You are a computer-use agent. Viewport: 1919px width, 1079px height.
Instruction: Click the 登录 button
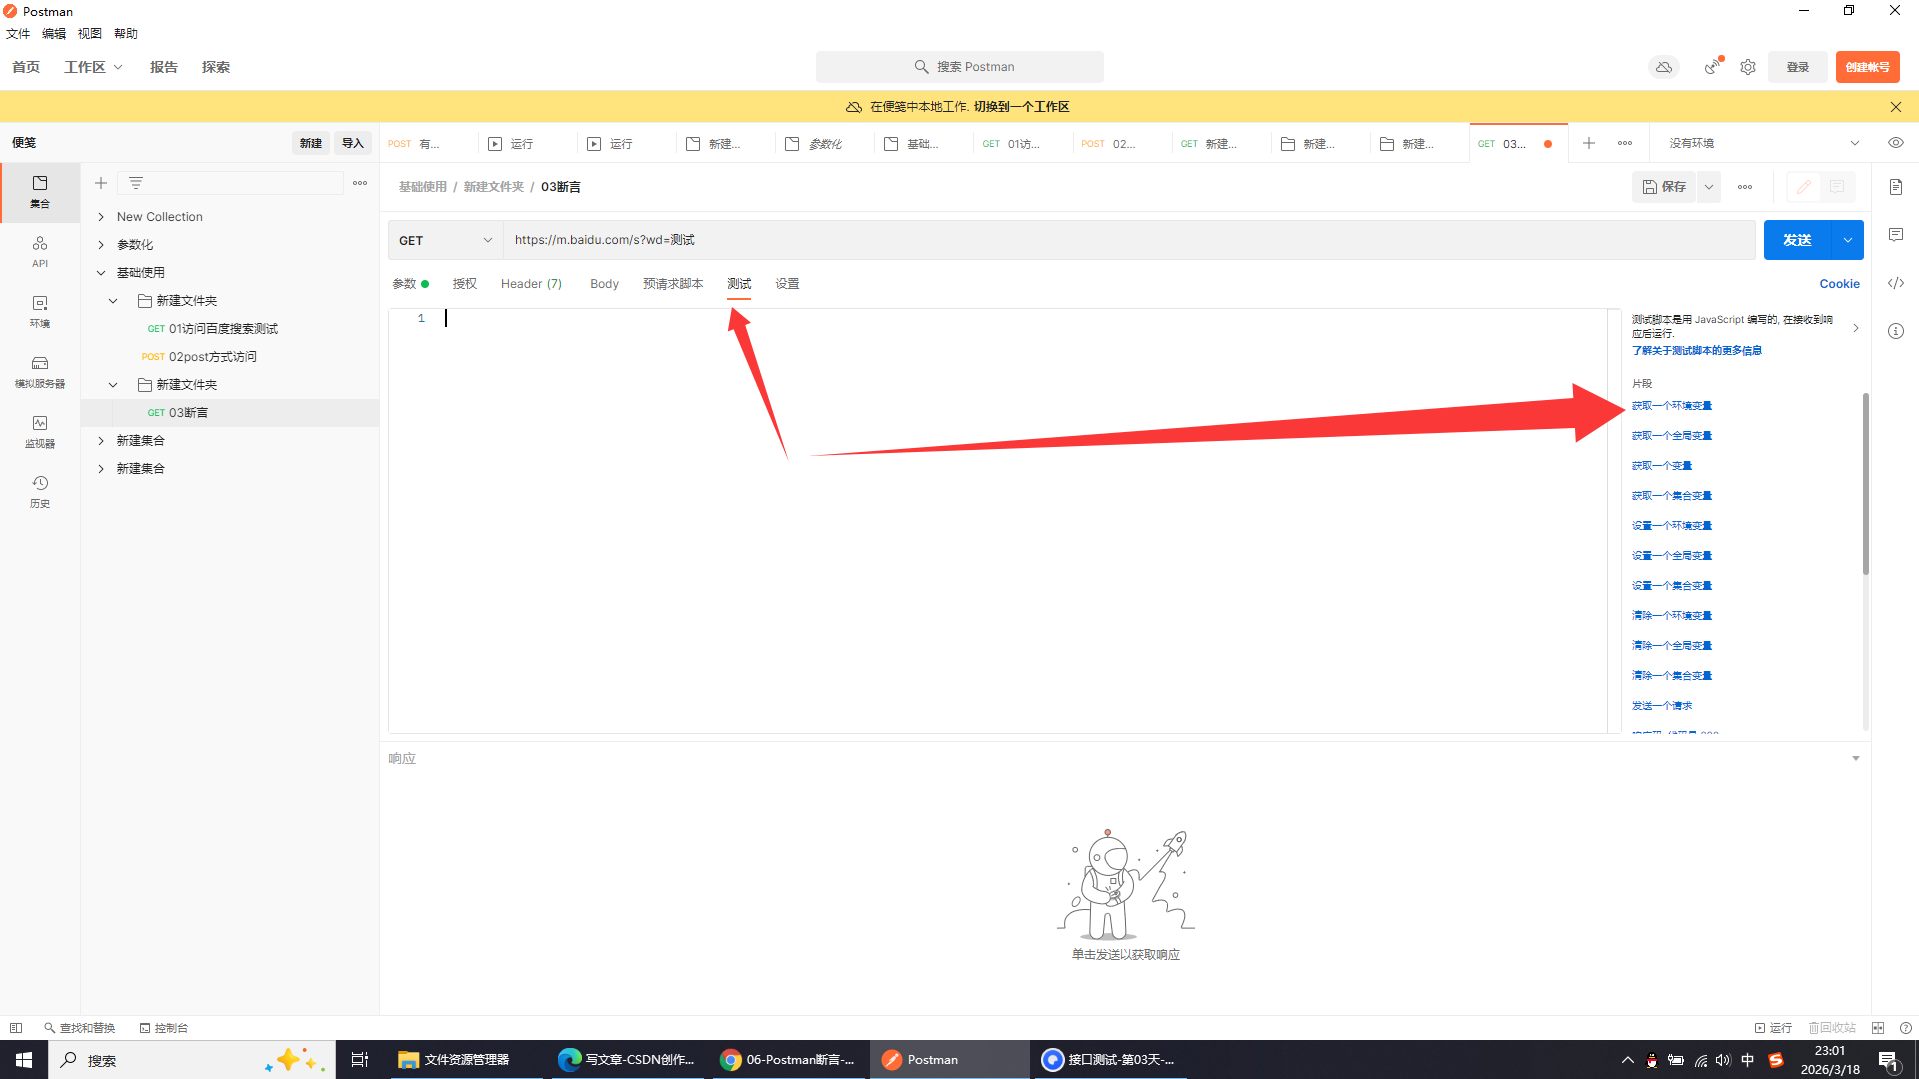click(1798, 67)
